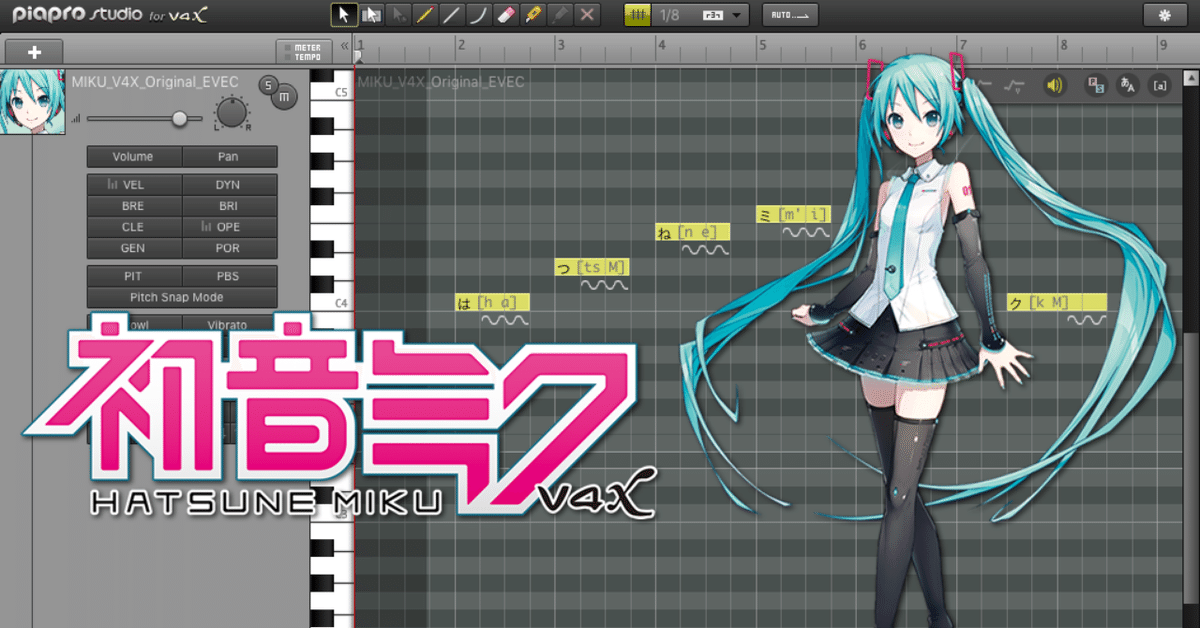Click the X delete tool icon
The height and width of the screenshot is (628, 1200).
(x=587, y=15)
